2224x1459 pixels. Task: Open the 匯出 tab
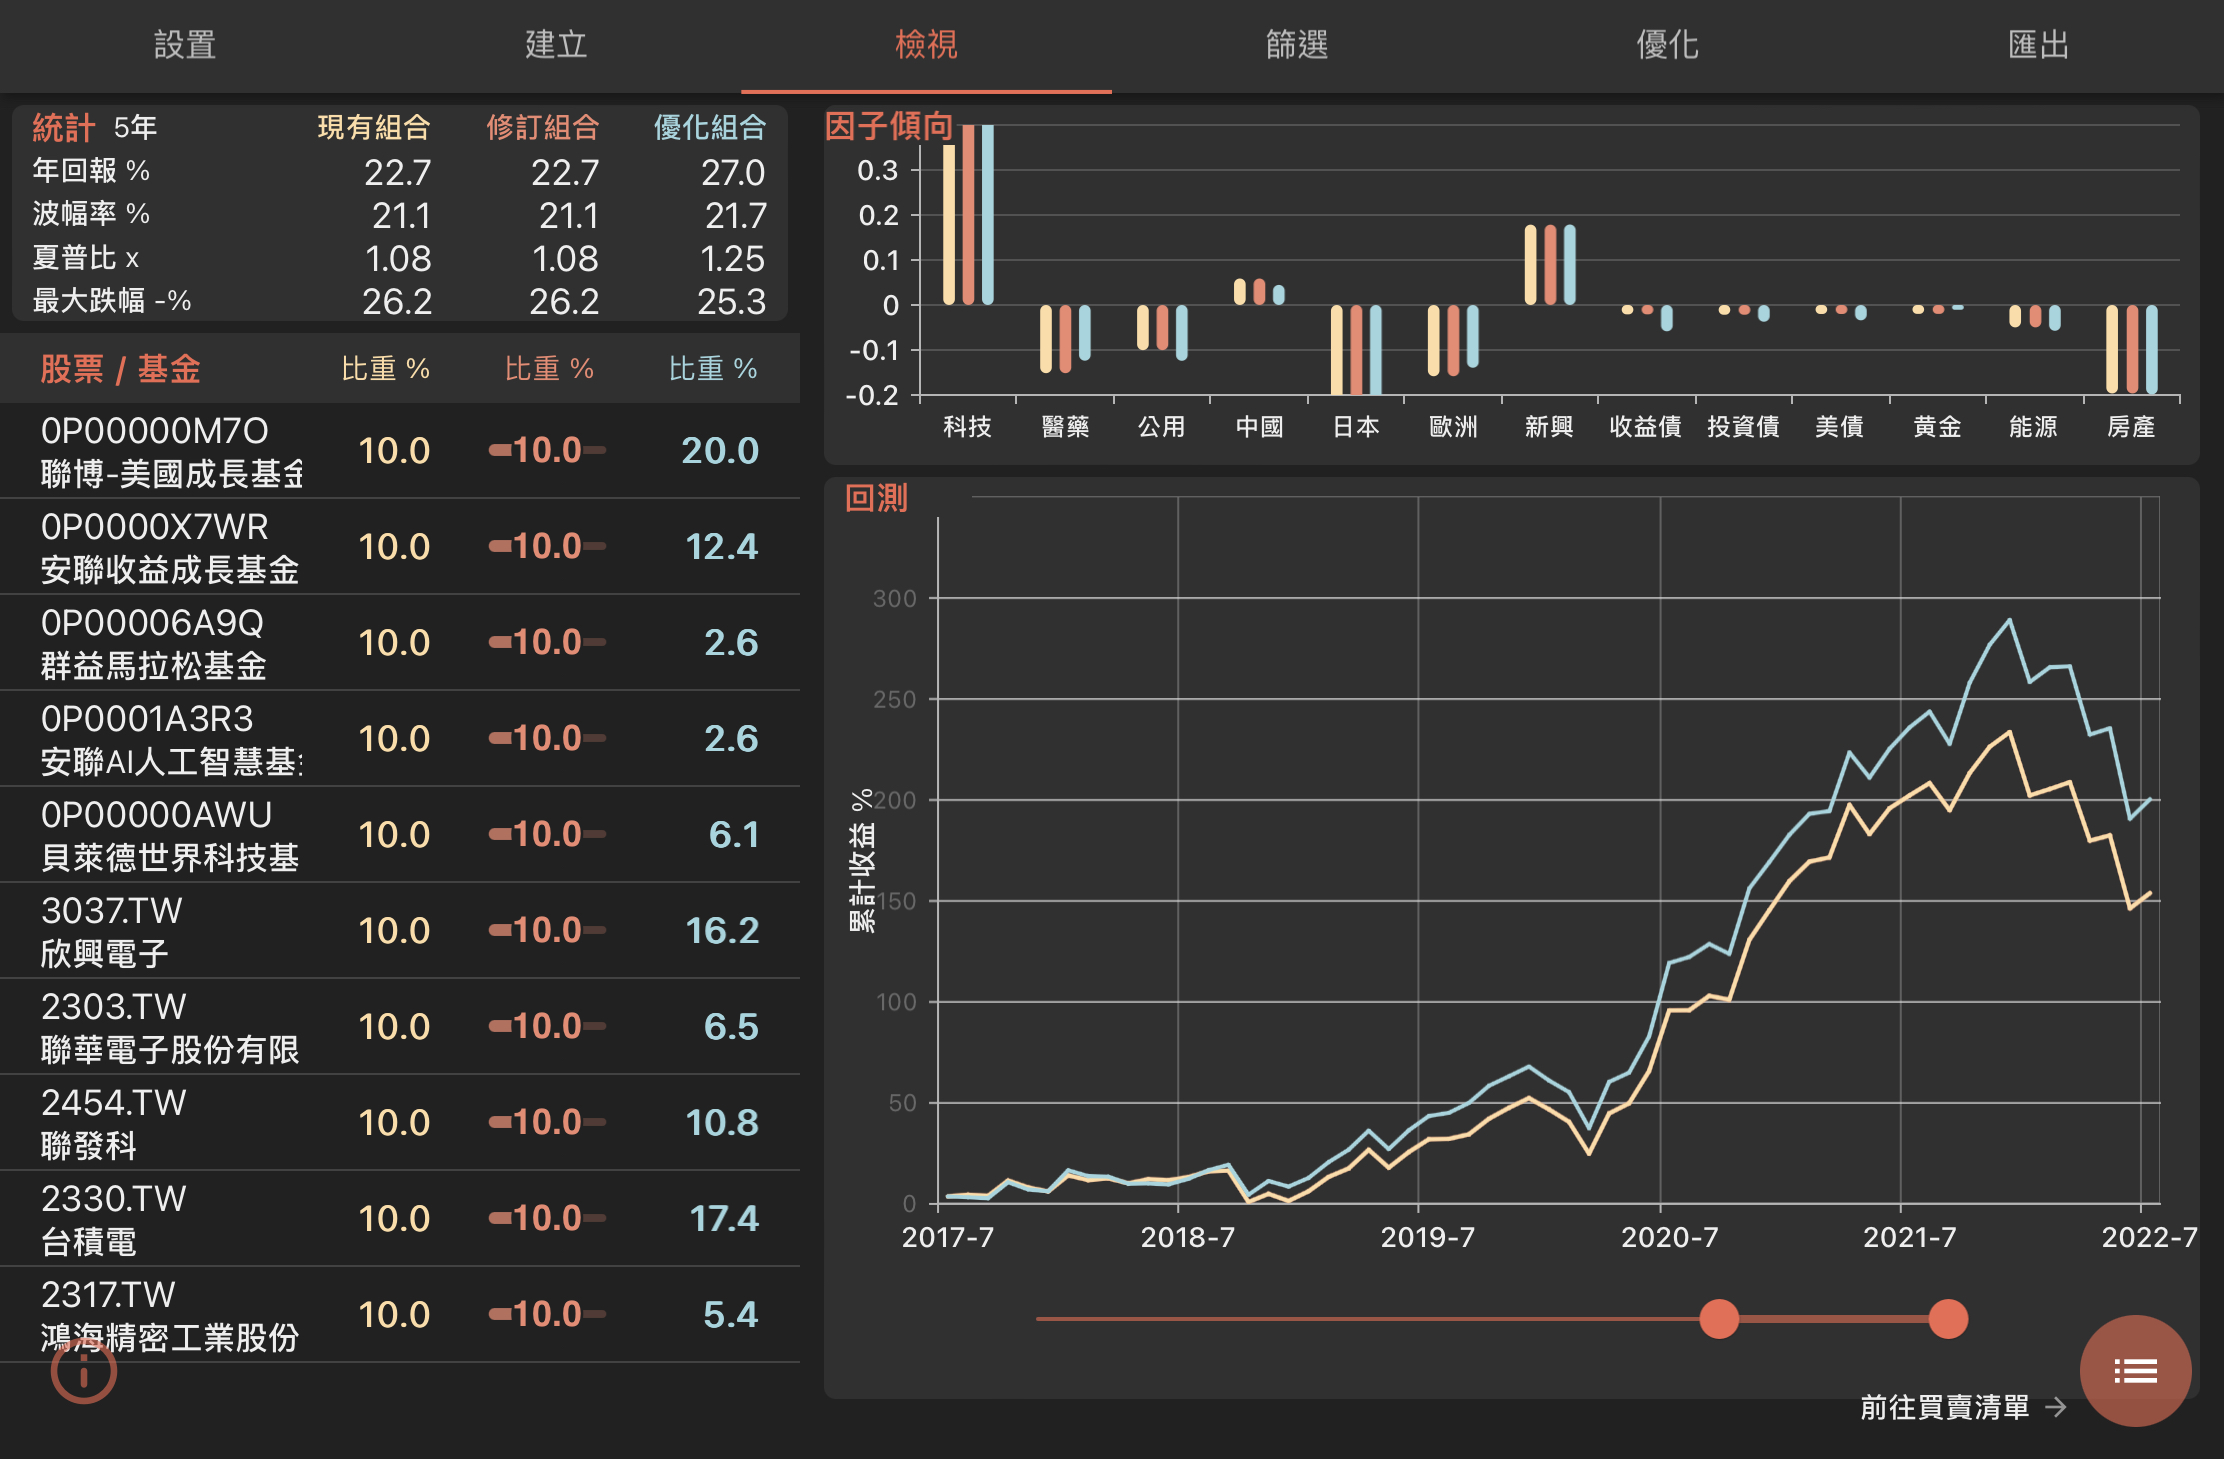(x=2038, y=45)
